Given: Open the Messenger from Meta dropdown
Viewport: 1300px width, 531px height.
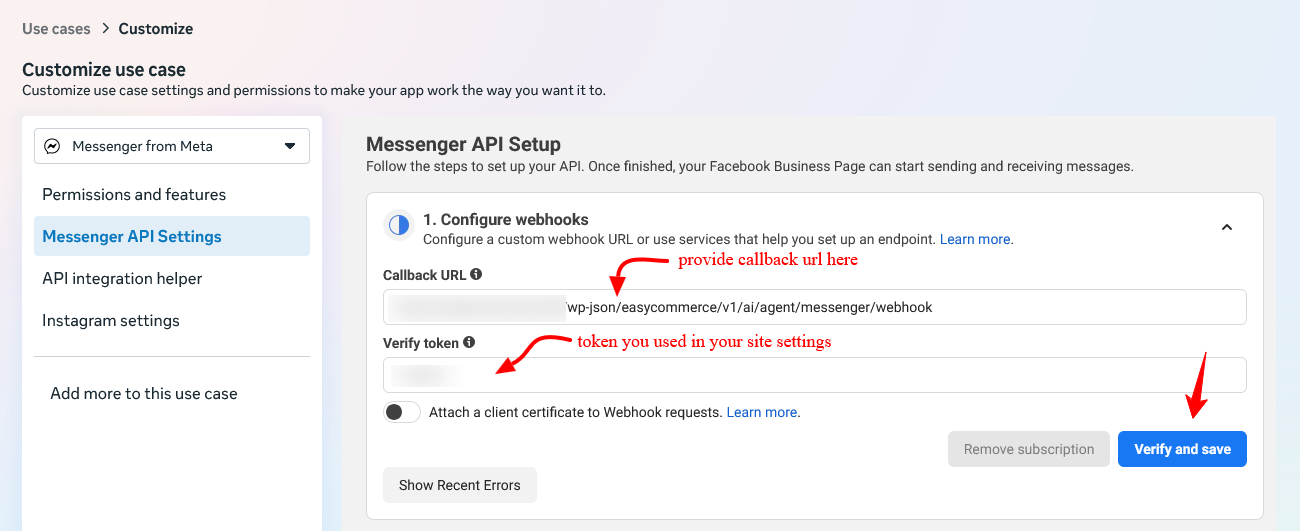Looking at the screenshot, I should [x=172, y=146].
